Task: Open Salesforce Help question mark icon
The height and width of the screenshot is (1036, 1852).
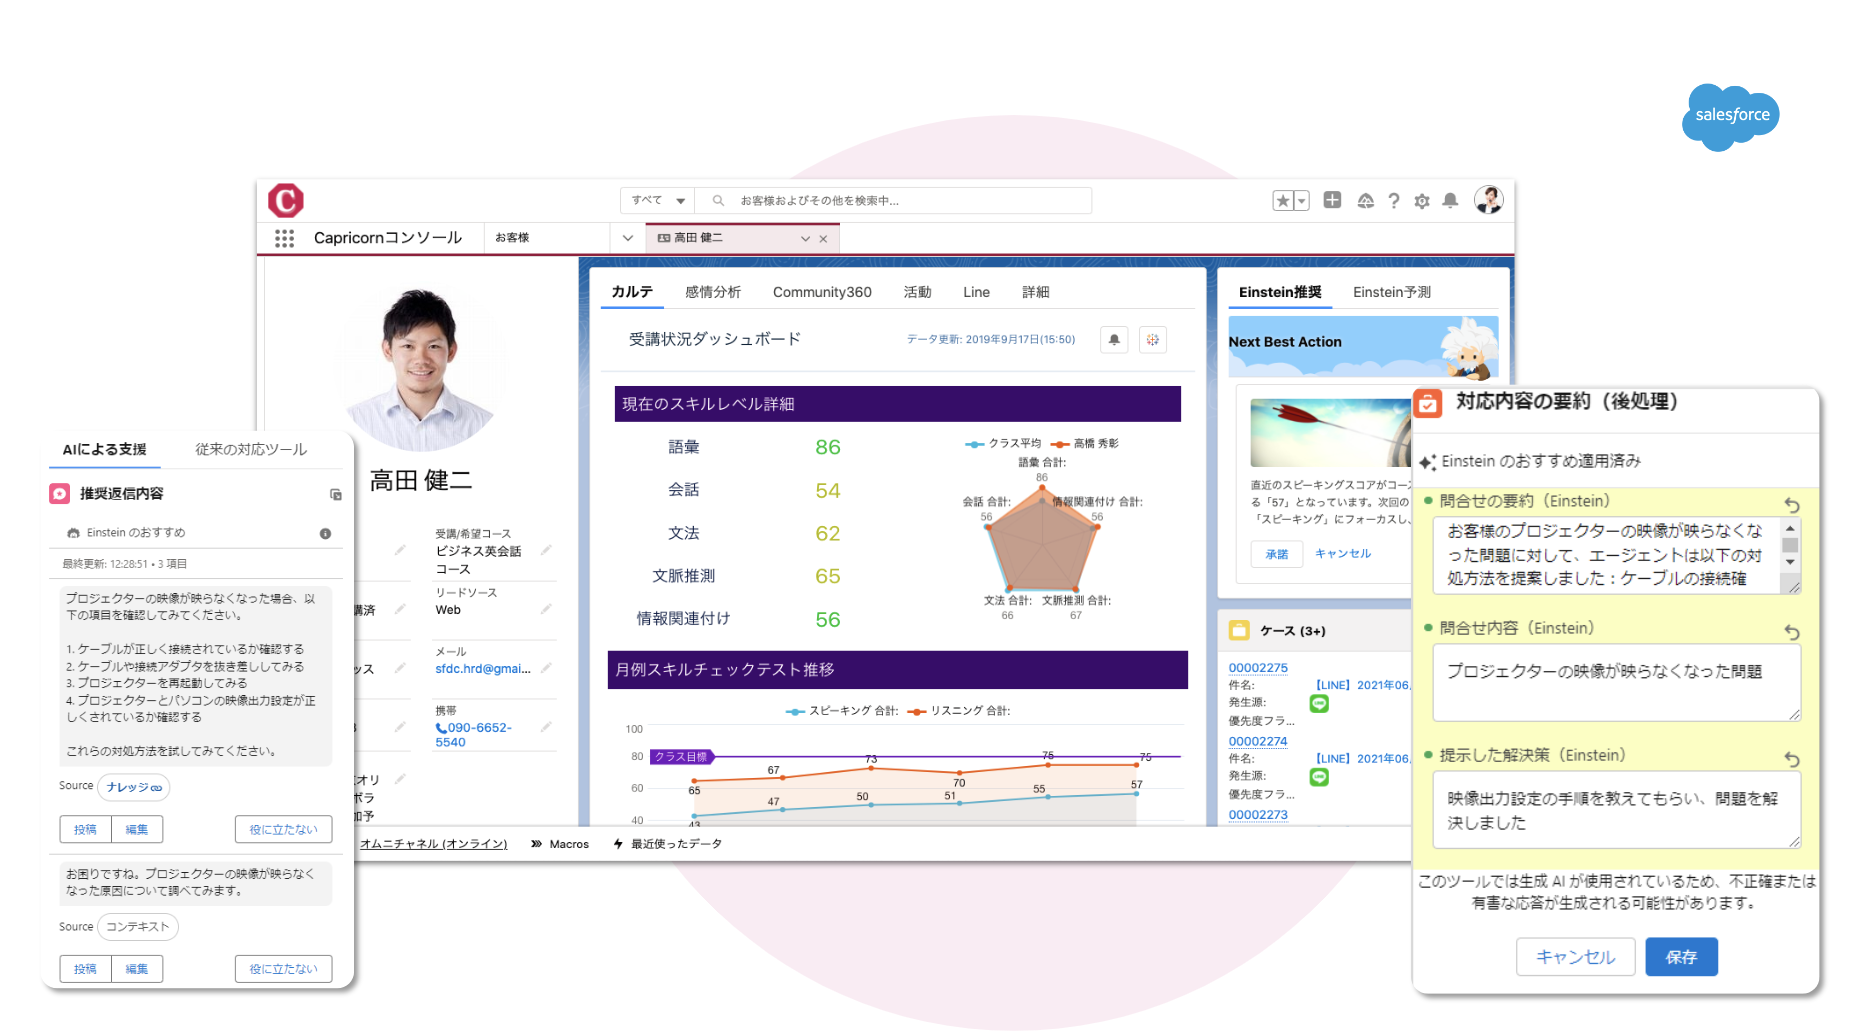Action: [1394, 200]
